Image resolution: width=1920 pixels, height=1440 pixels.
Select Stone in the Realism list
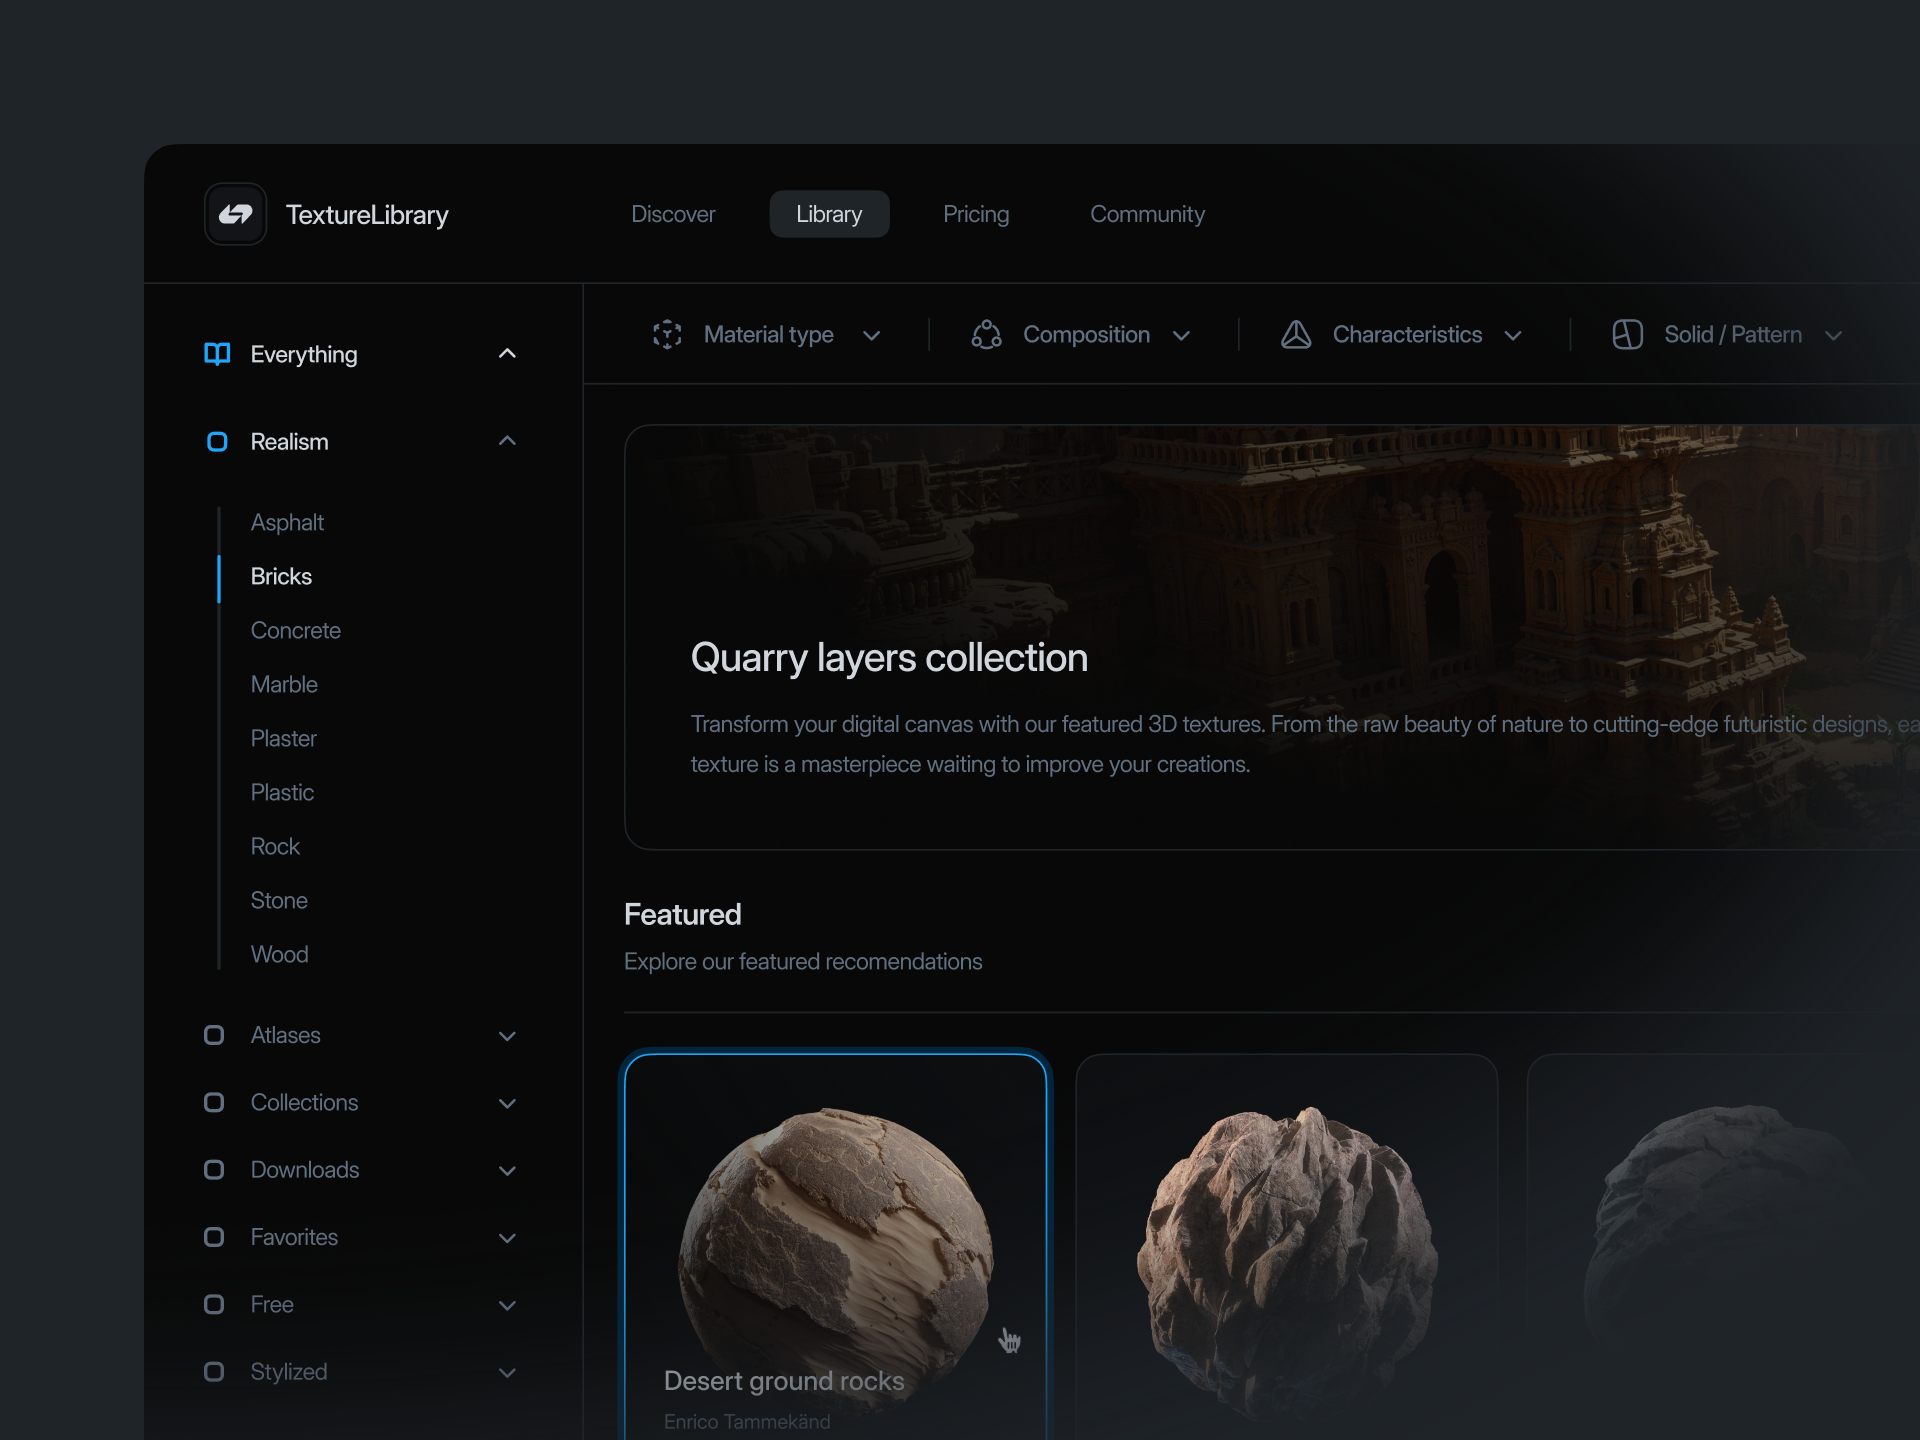tap(279, 900)
